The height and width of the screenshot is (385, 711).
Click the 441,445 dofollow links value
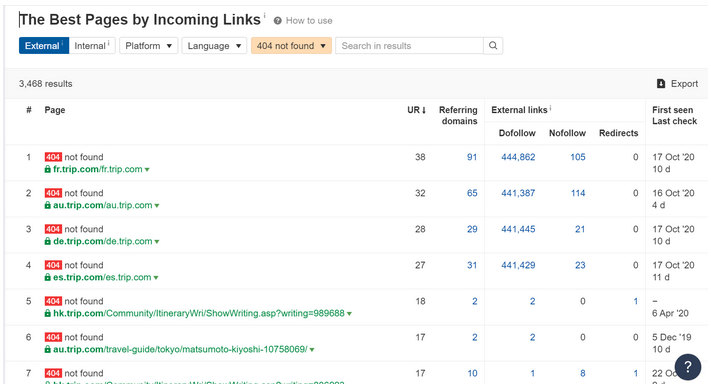pos(518,229)
